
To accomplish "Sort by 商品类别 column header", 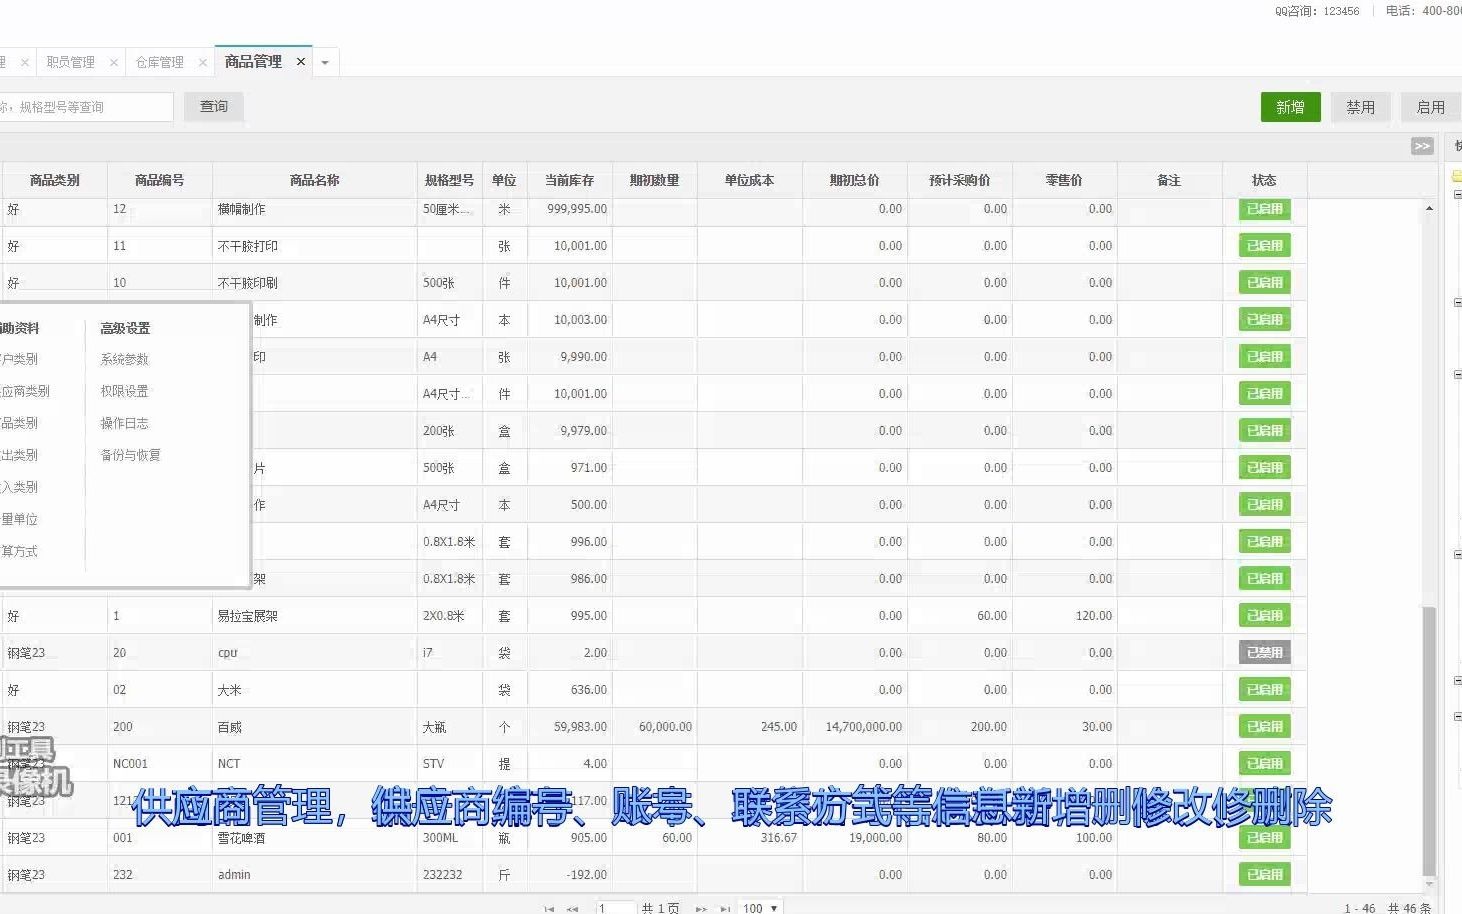I will click(54, 180).
